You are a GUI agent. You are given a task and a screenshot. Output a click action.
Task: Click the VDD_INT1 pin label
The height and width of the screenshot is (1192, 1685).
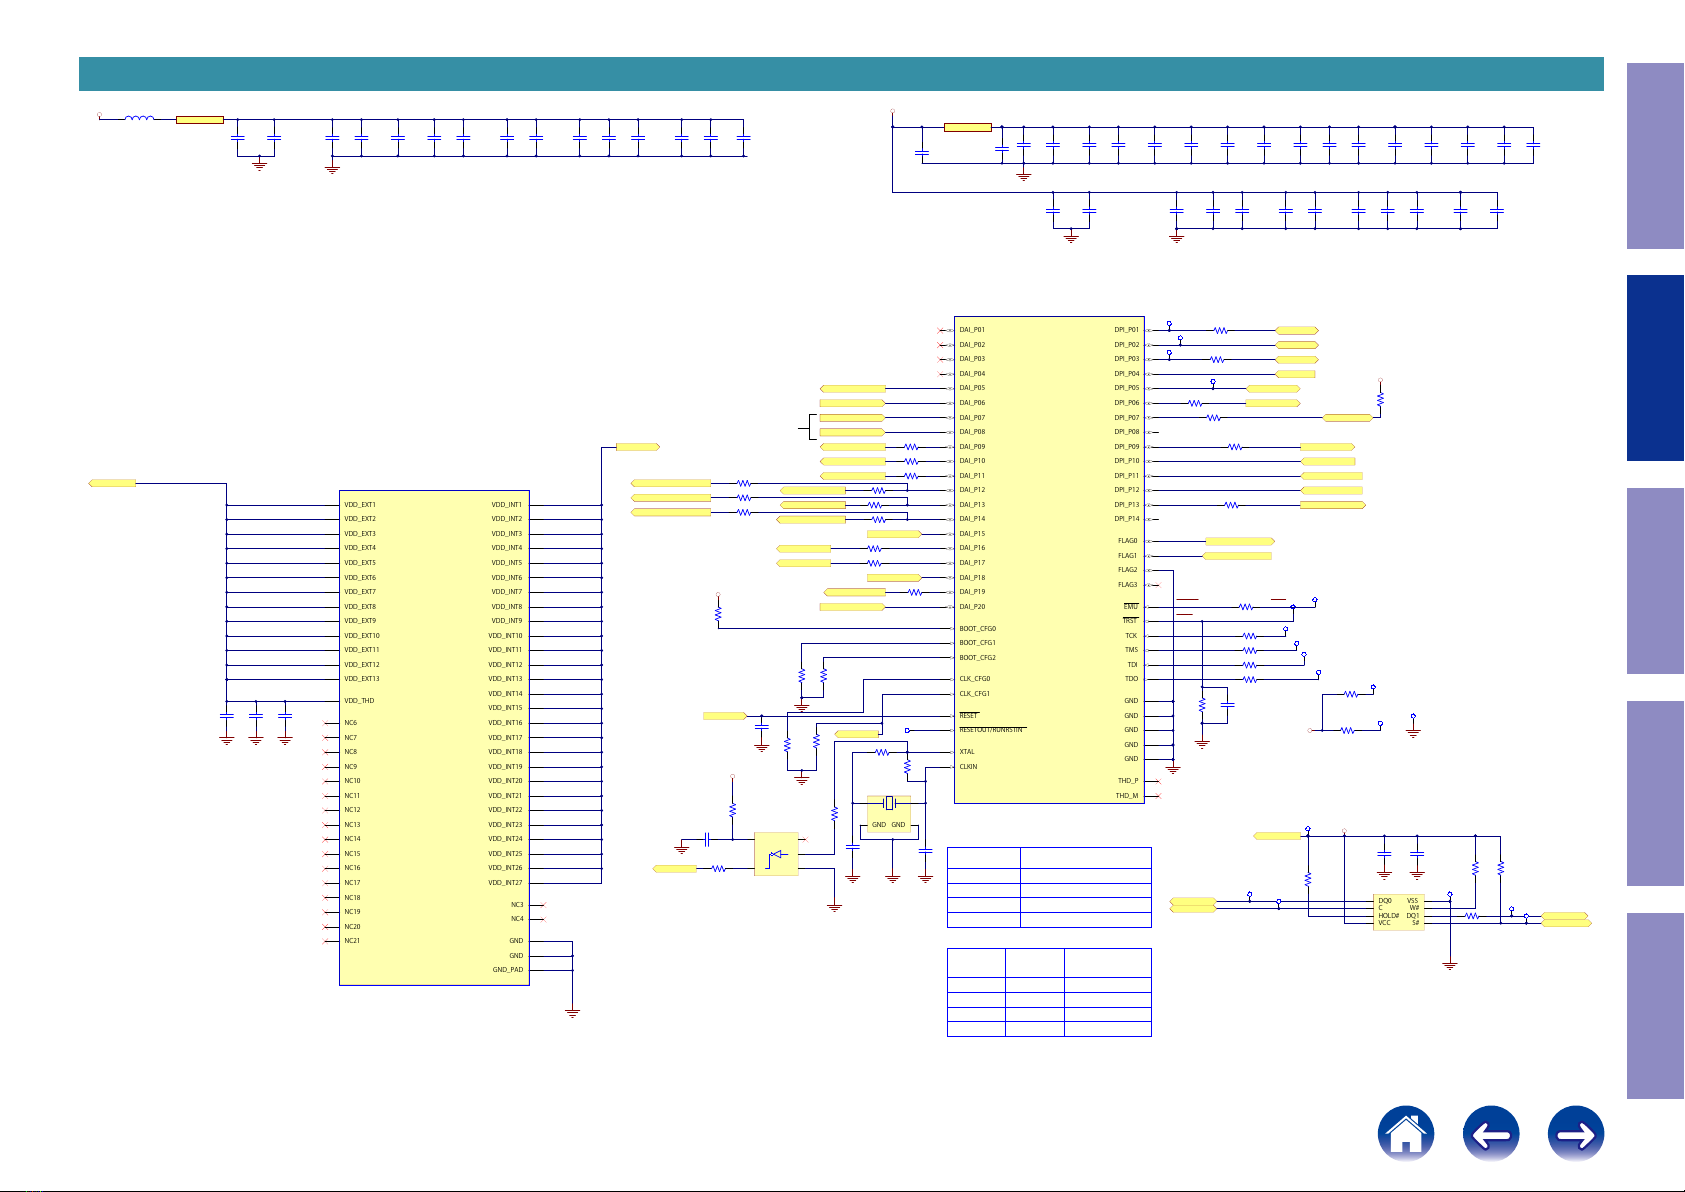tap(507, 505)
